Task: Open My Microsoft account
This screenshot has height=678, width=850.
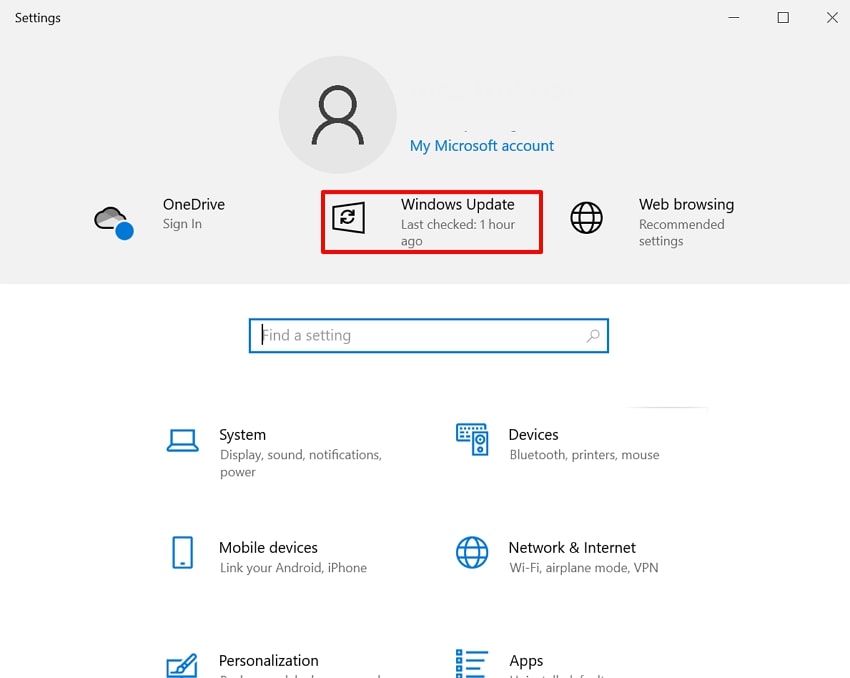Action: click(x=481, y=145)
